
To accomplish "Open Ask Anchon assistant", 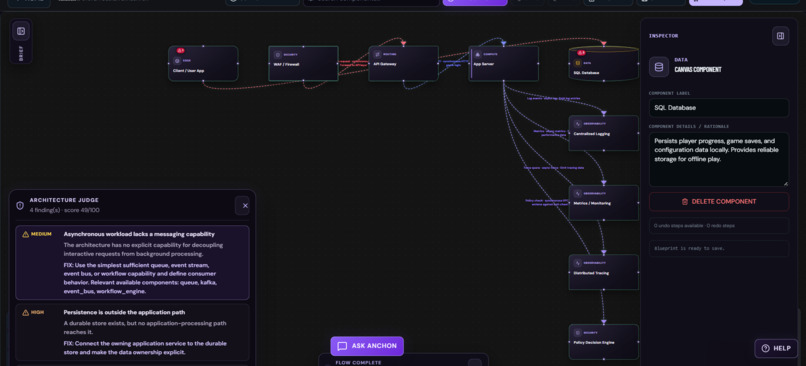I will (367, 346).
